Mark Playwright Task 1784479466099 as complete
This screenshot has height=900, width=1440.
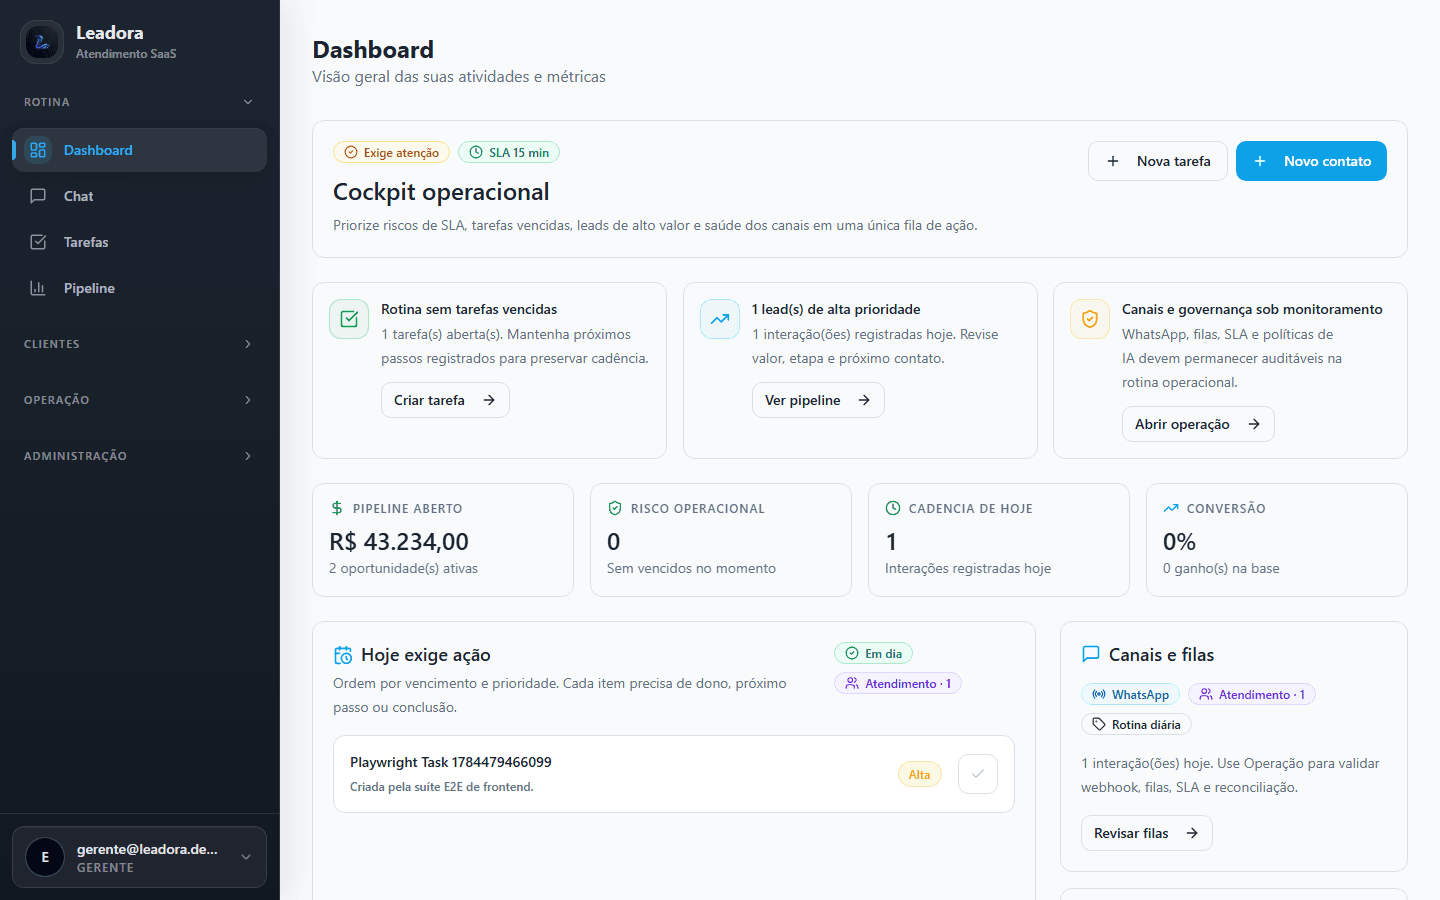point(978,774)
